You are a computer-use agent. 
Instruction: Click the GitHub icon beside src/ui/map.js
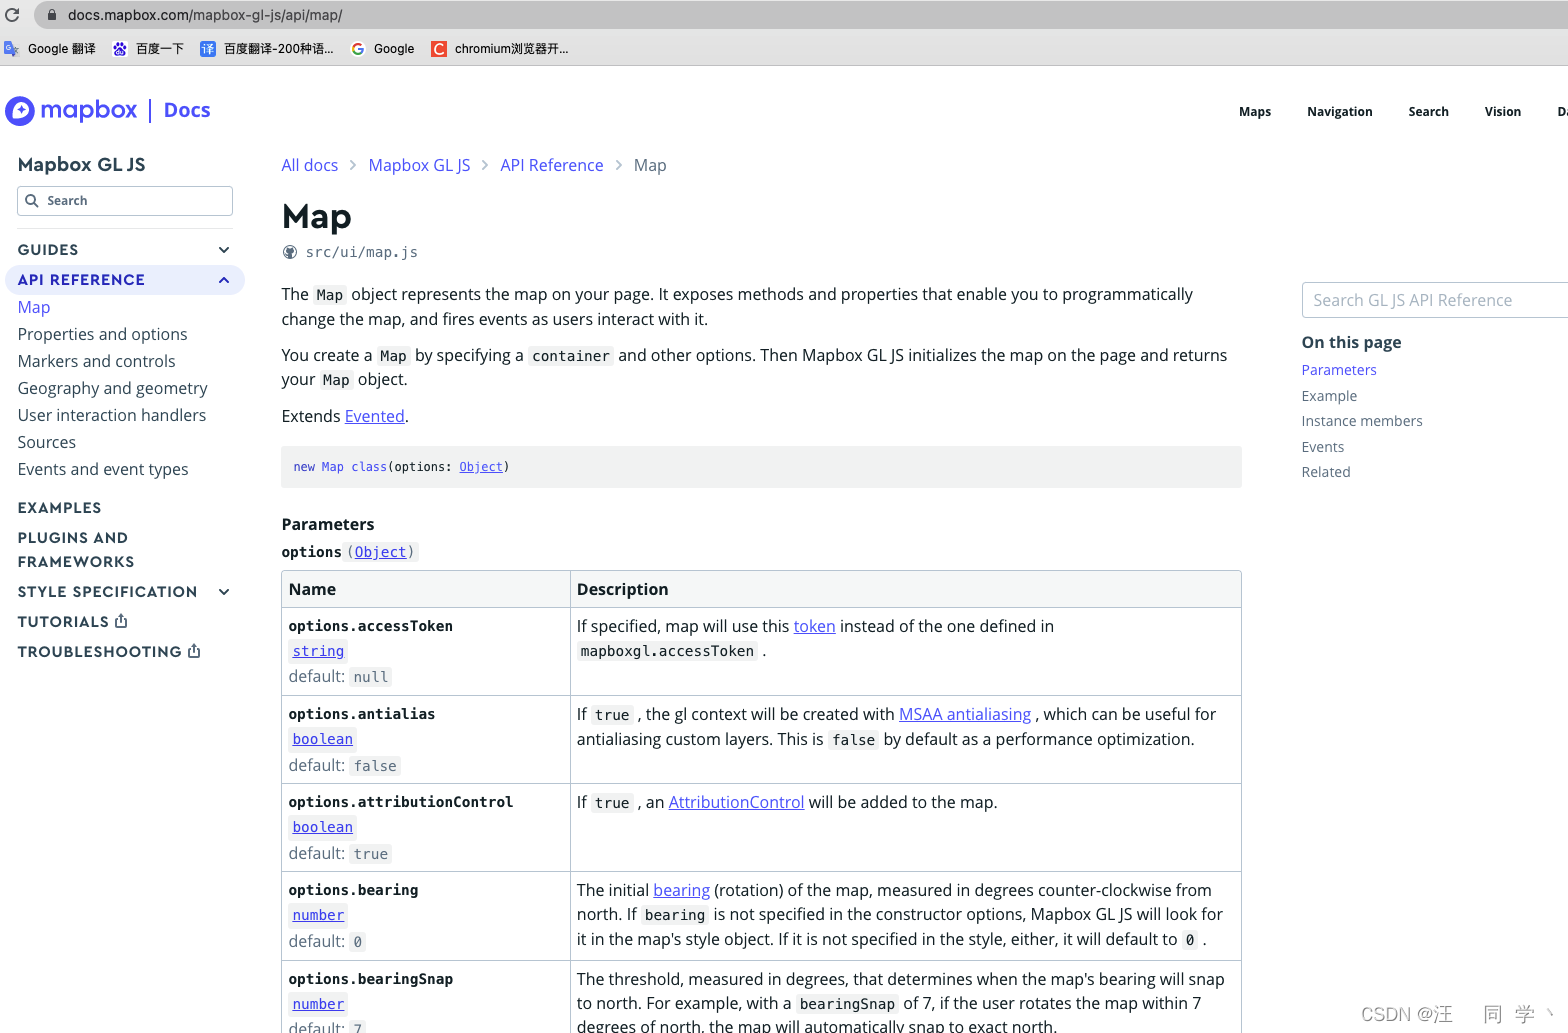pos(290,252)
